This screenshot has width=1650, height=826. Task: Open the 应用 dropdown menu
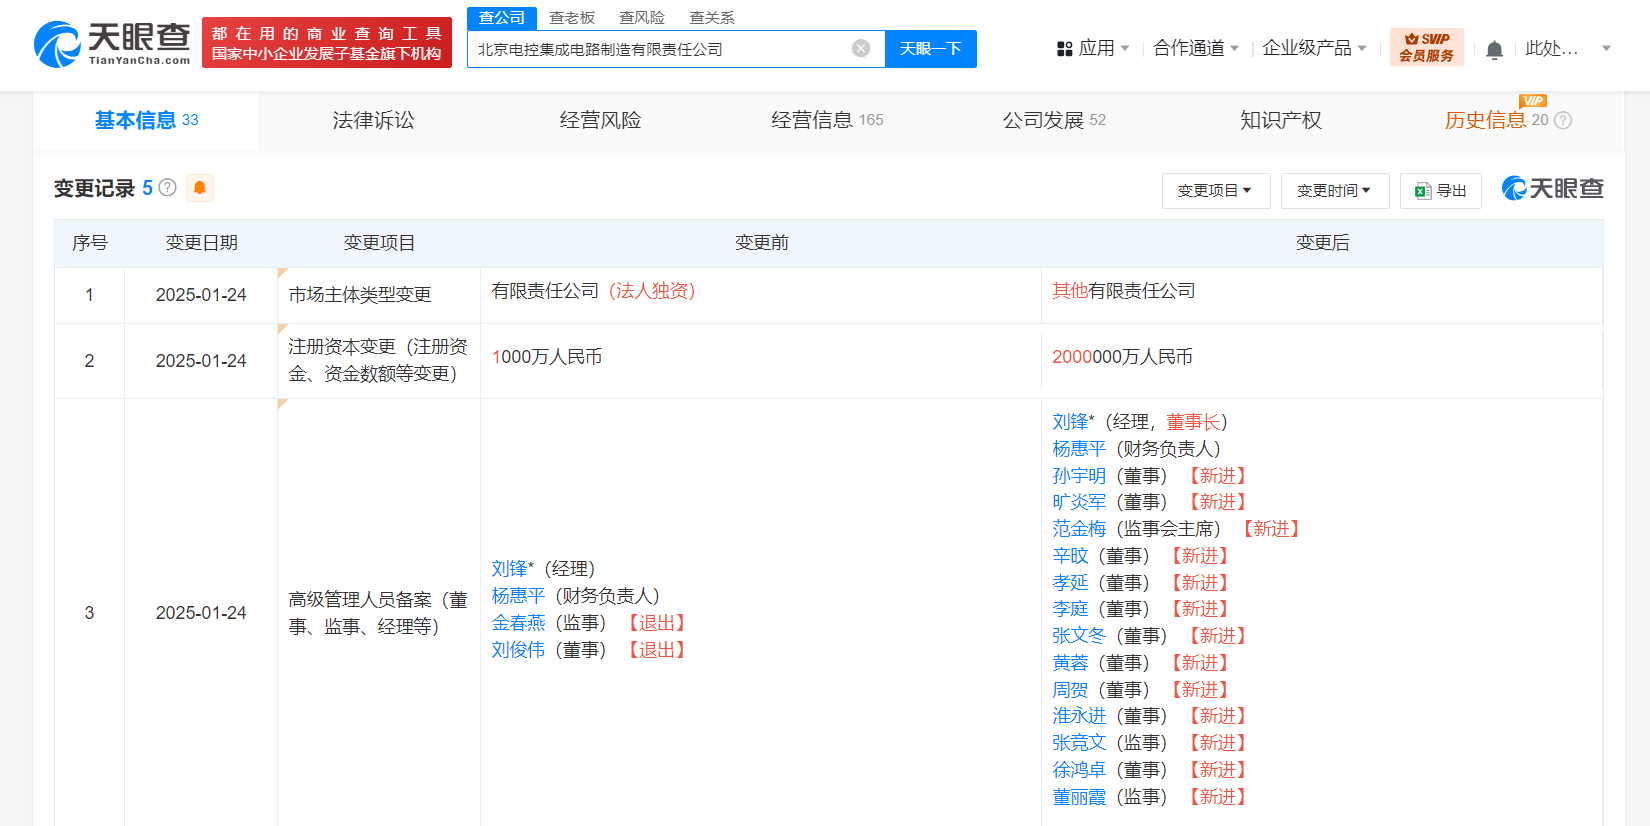(x=1094, y=48)
